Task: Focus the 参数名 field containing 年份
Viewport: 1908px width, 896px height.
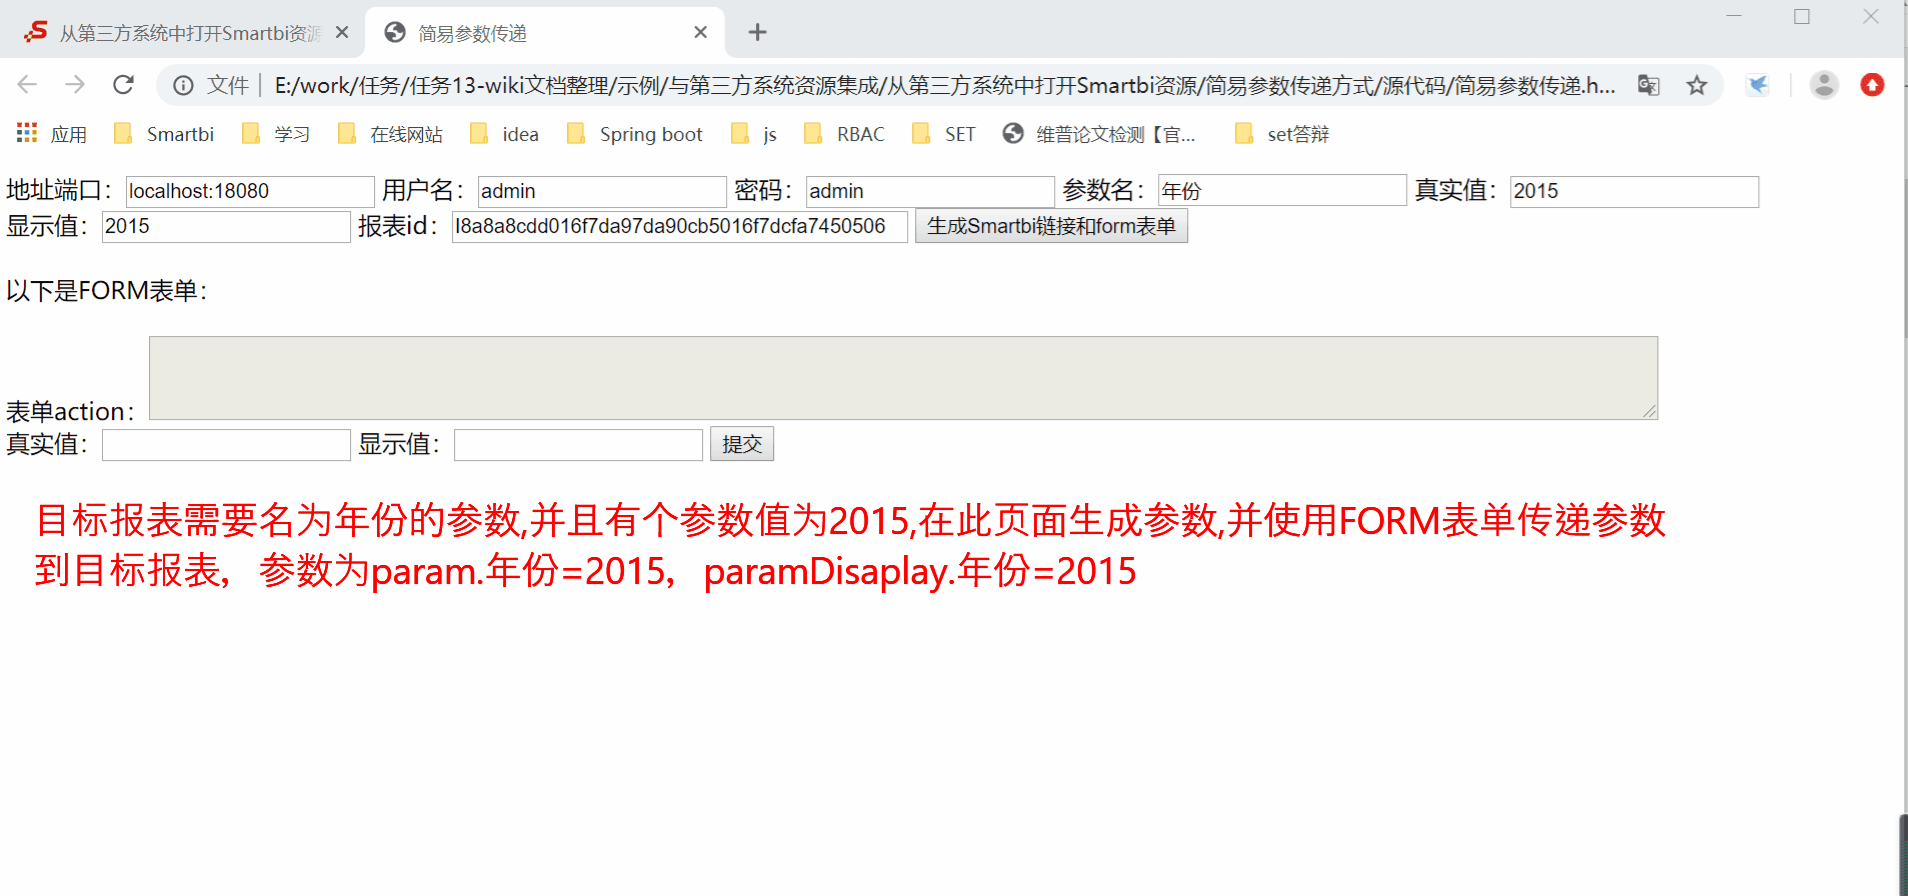Action: pyautogui.click(x=1282, y=190)
